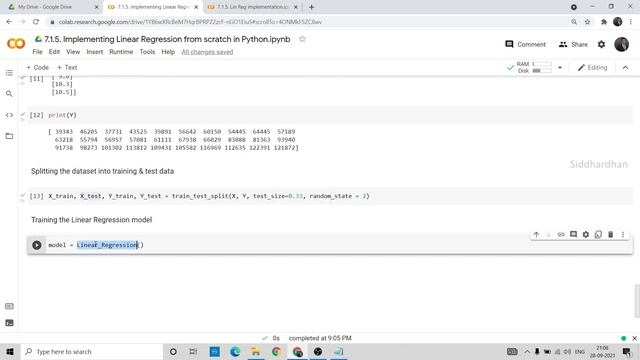Open the Tools menu
This screenshot has height=360, width=640.
pos(147,52)
